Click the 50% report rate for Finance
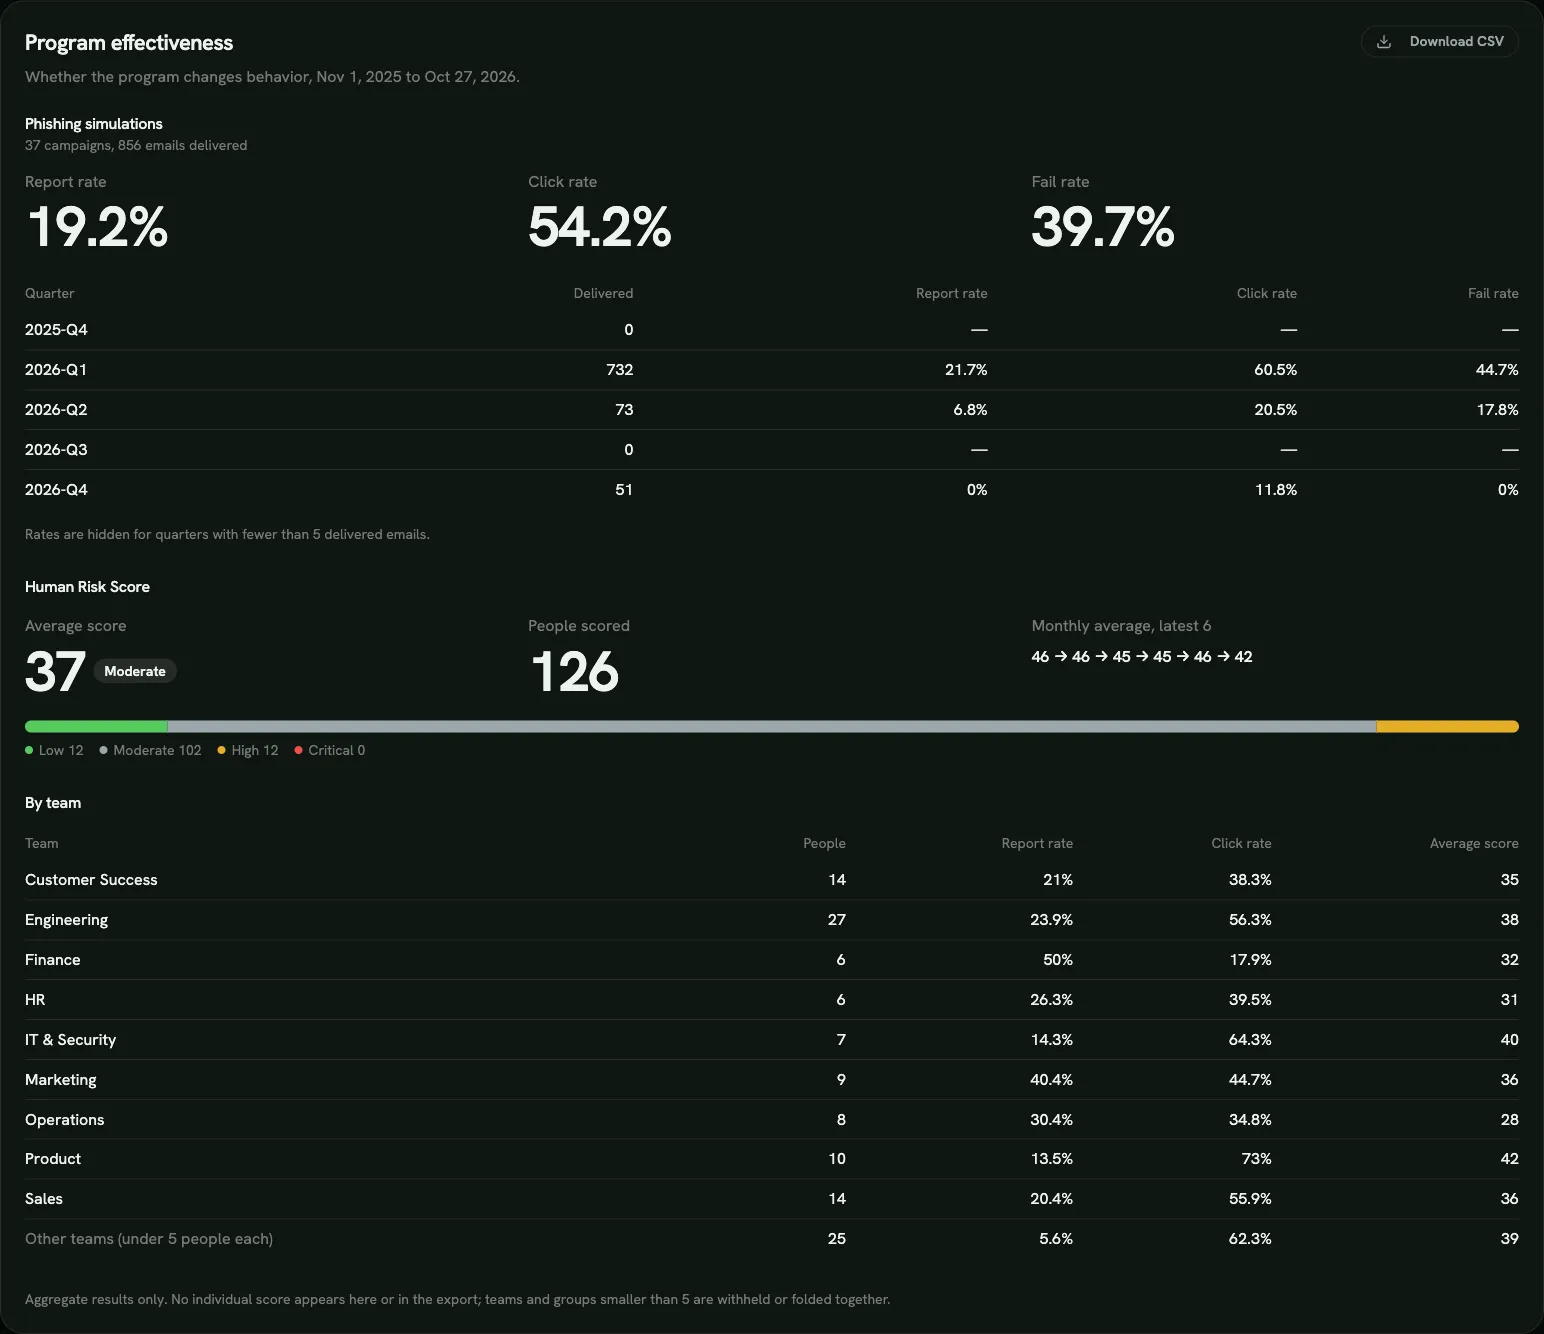 [x=1057, y=960]
